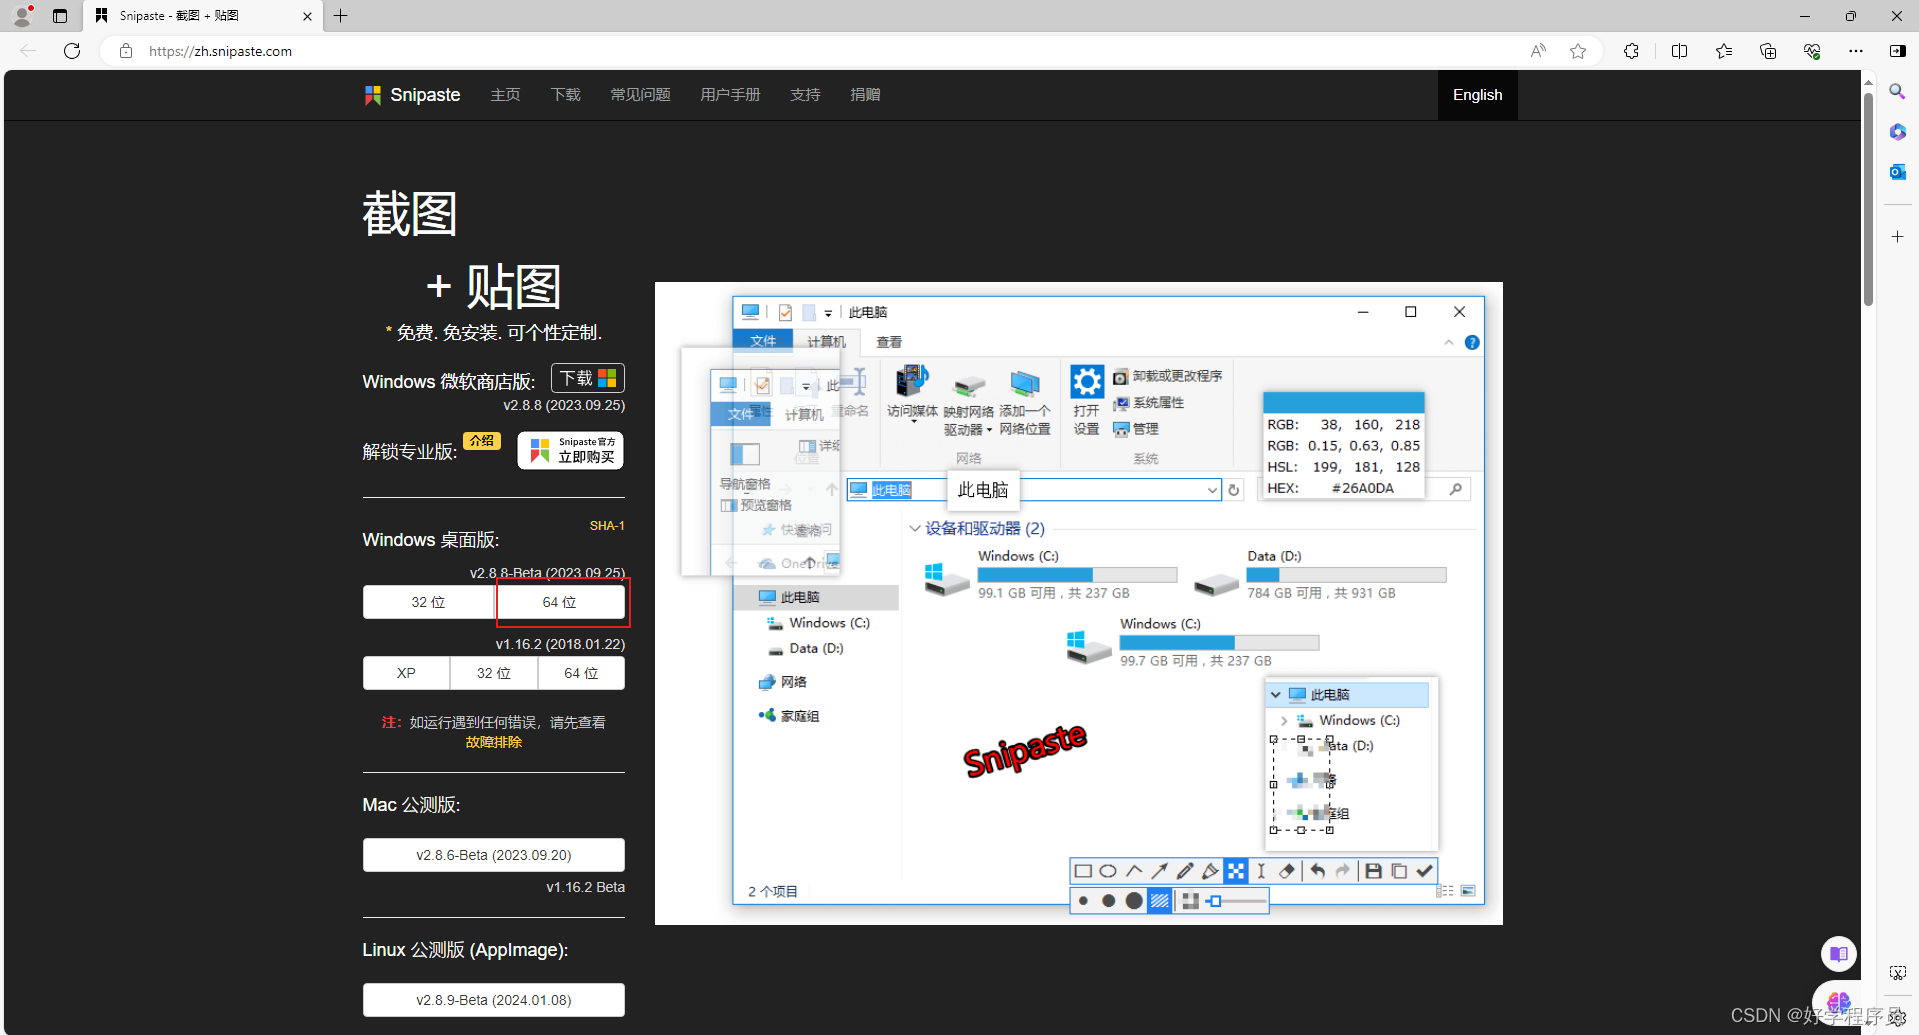Open the Favorites list icon
This screenshot has height=1035, width=1919.
click(x=1724, y=51)
